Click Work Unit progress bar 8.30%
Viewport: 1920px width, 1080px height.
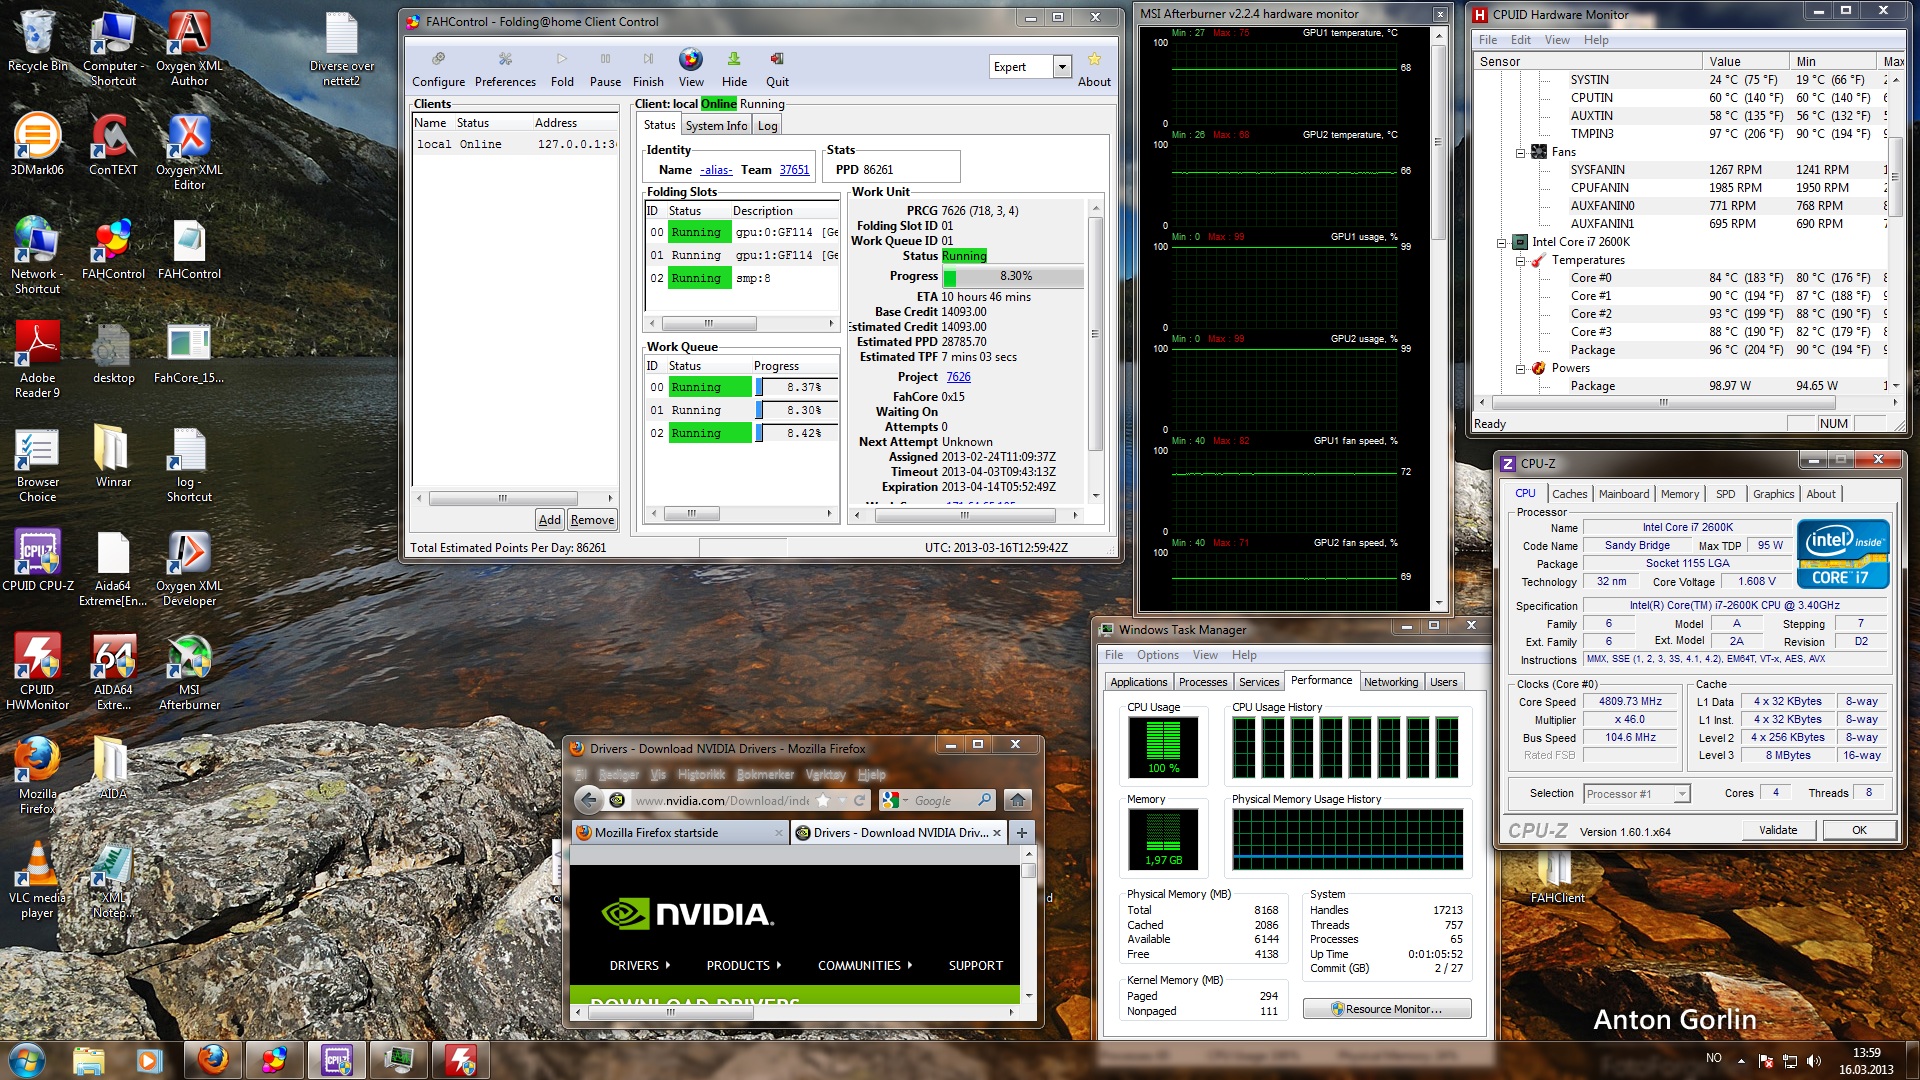point(1012,277)
